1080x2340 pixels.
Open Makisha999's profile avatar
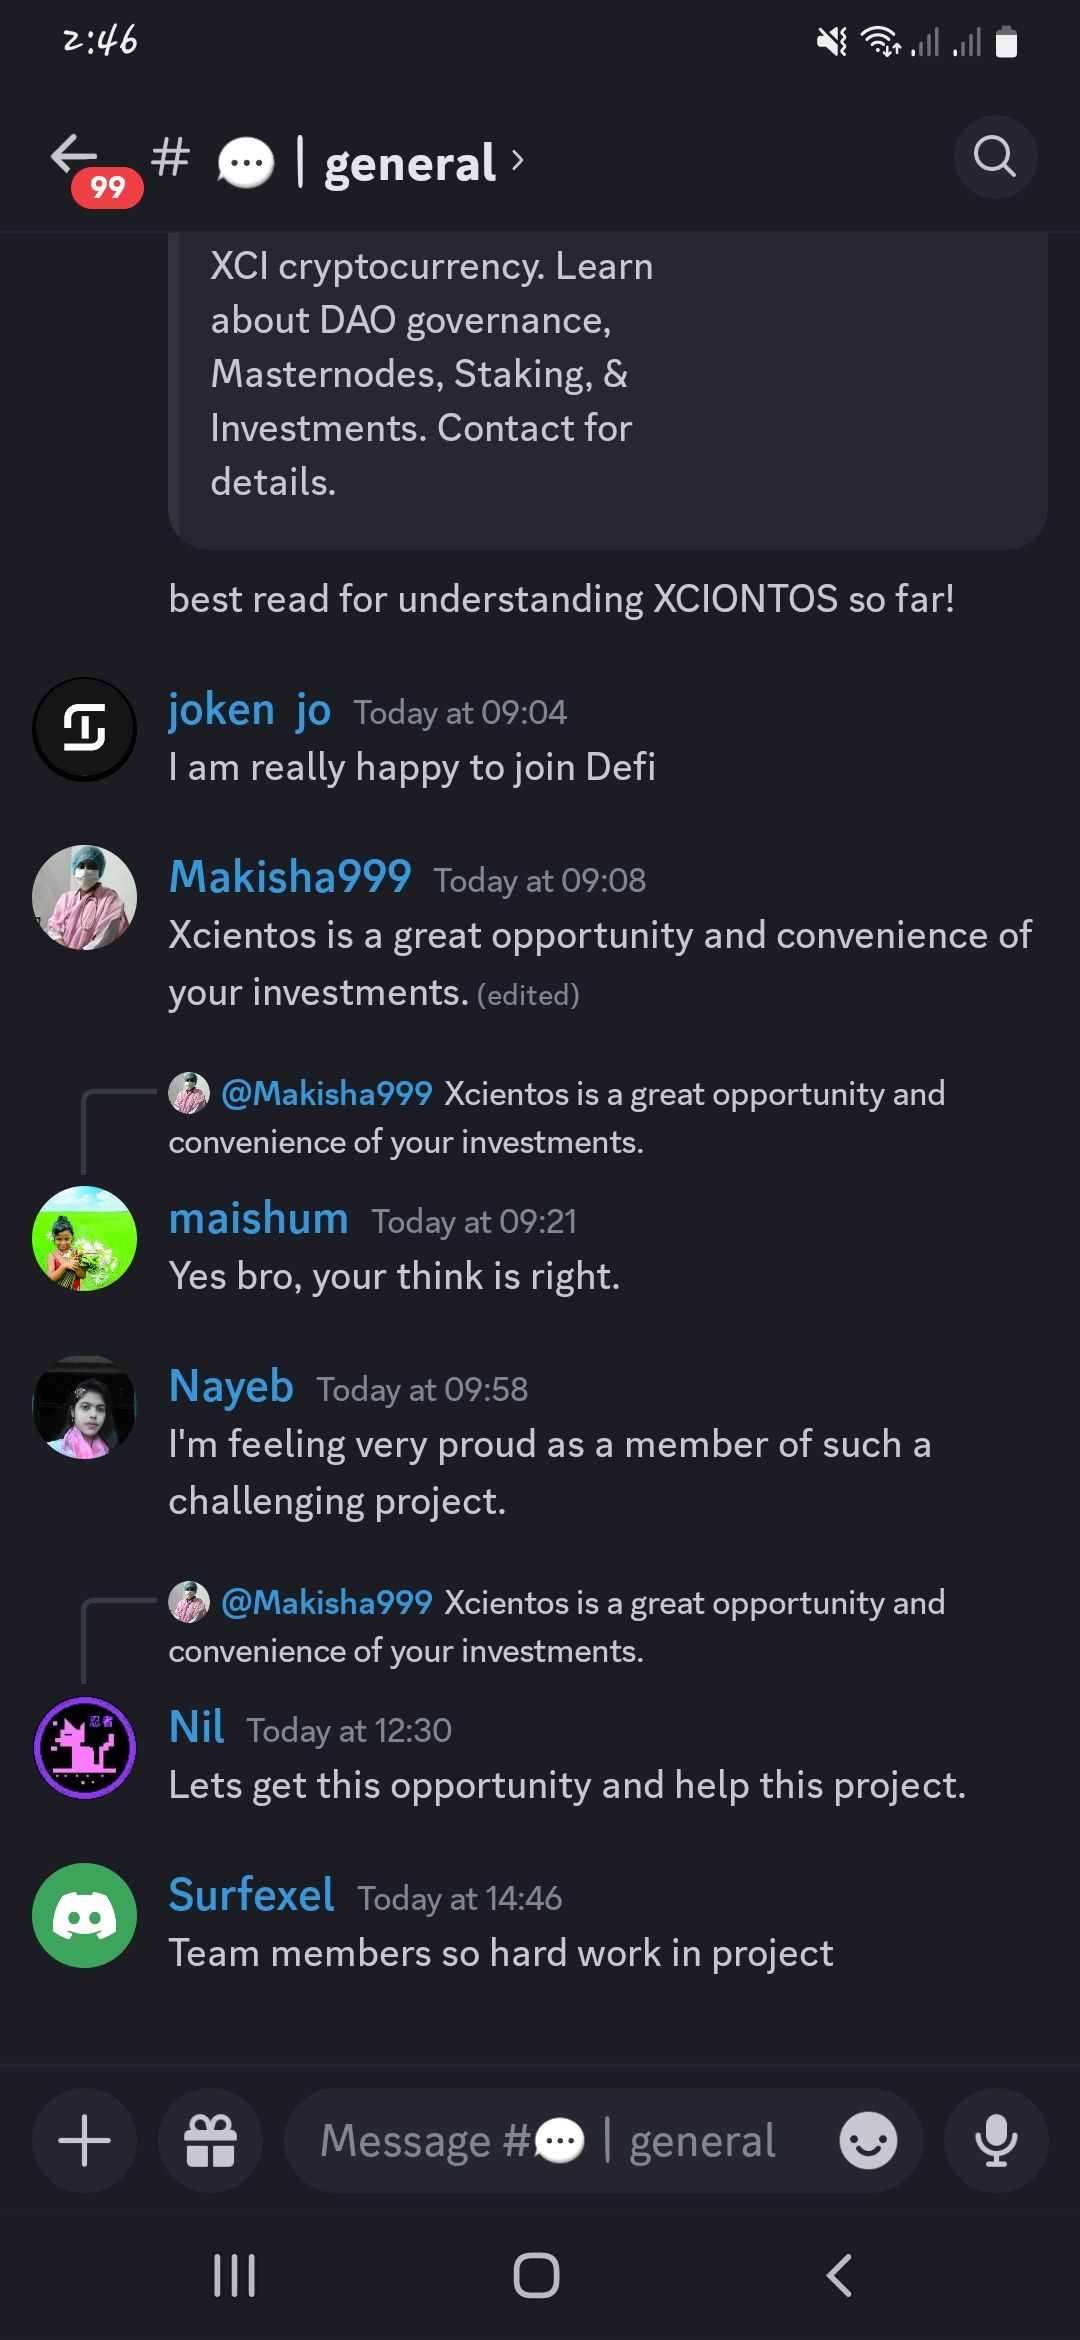[85, 897]
